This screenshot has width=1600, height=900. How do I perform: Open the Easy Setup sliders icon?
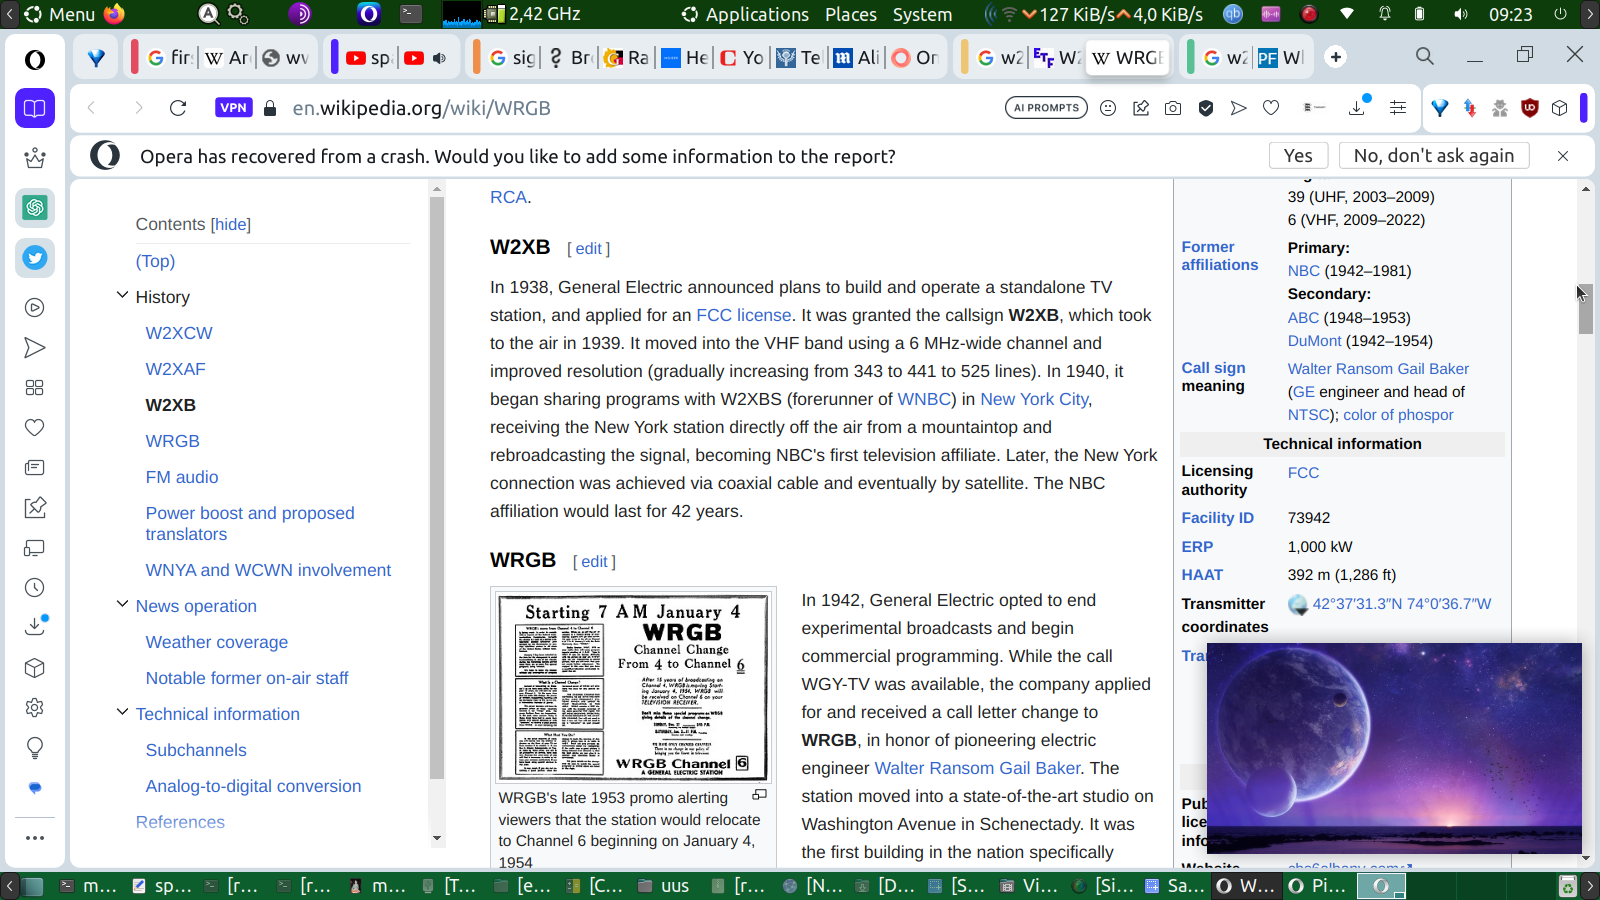[1398, 108]
